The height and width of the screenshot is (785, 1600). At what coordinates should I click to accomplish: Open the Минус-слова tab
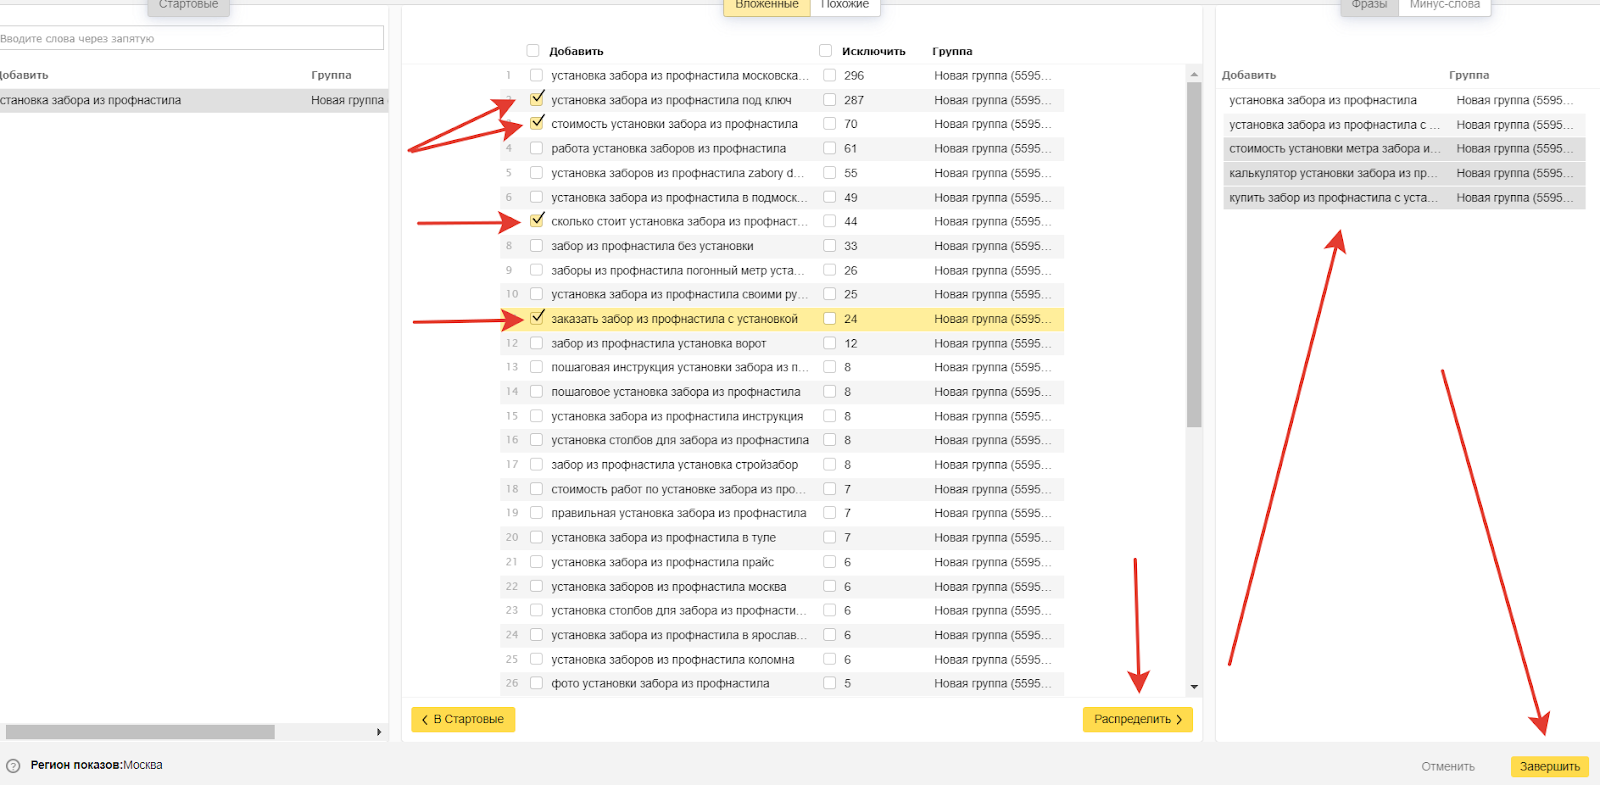pos(1444,5)
